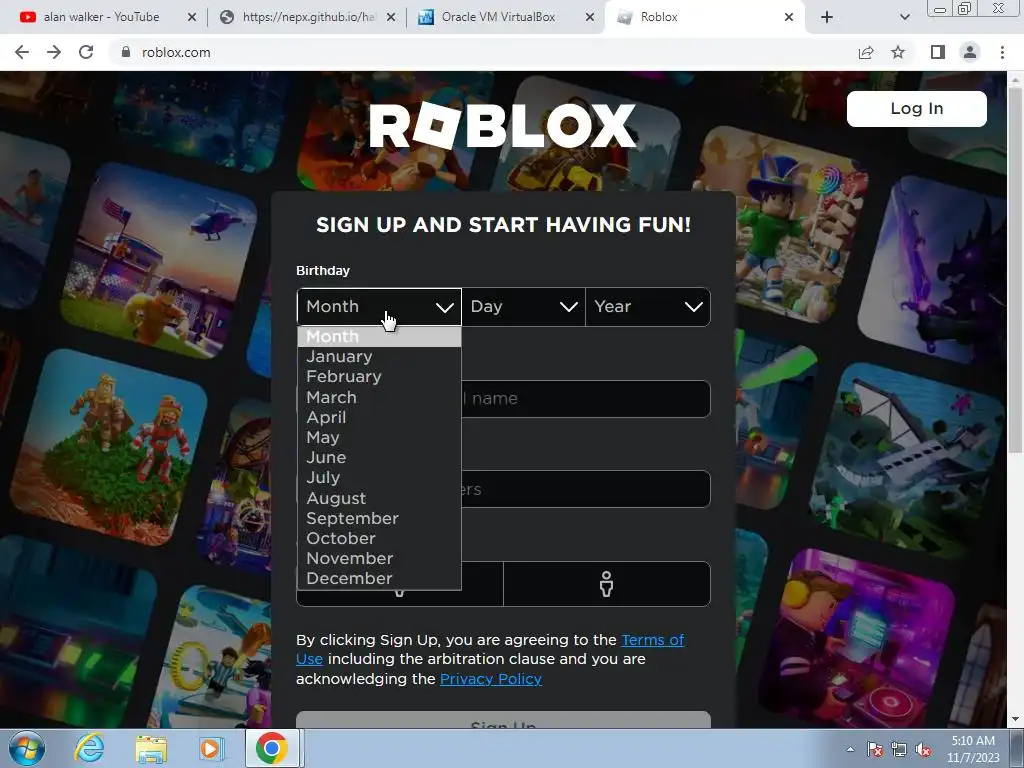The width and height of the screenshot is (1024, 768).
Task: Click the Roblox logo
Action: click(502, 125)
